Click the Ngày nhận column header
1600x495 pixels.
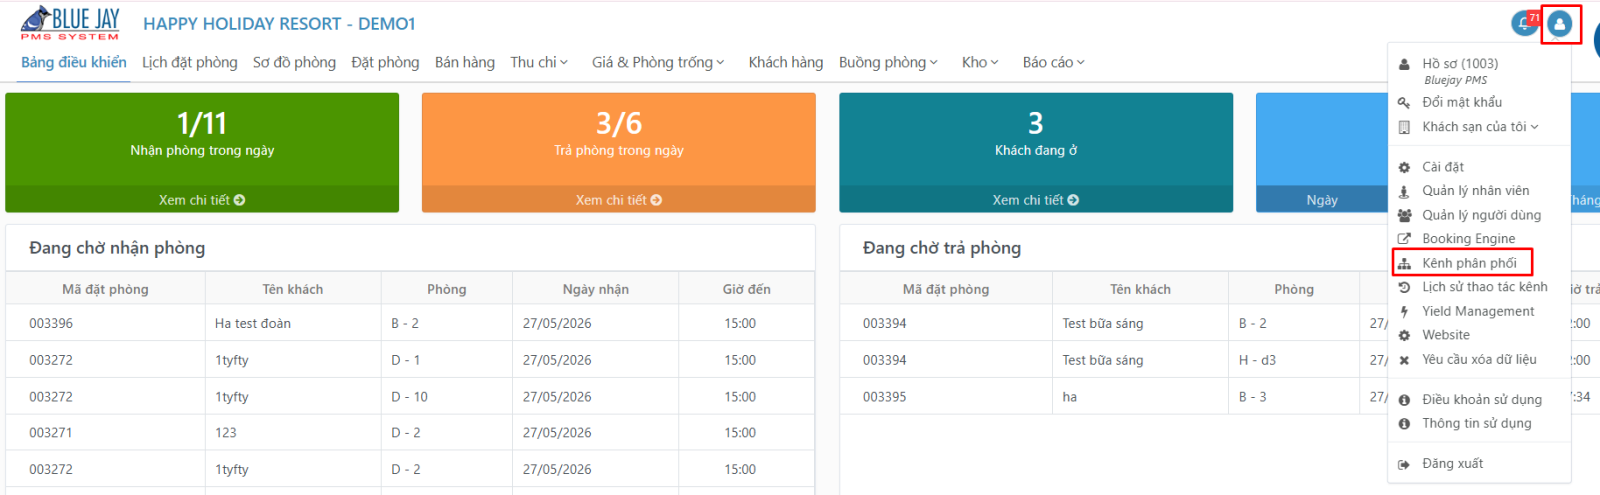tap(596, 289)
